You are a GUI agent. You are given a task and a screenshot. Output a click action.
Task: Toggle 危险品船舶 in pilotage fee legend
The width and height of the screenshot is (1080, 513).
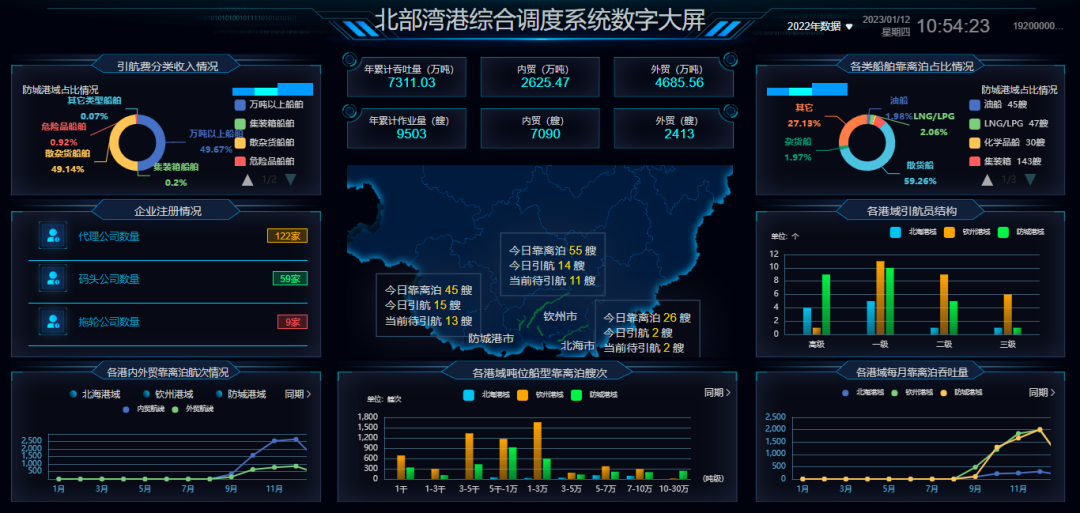(265, 162)
